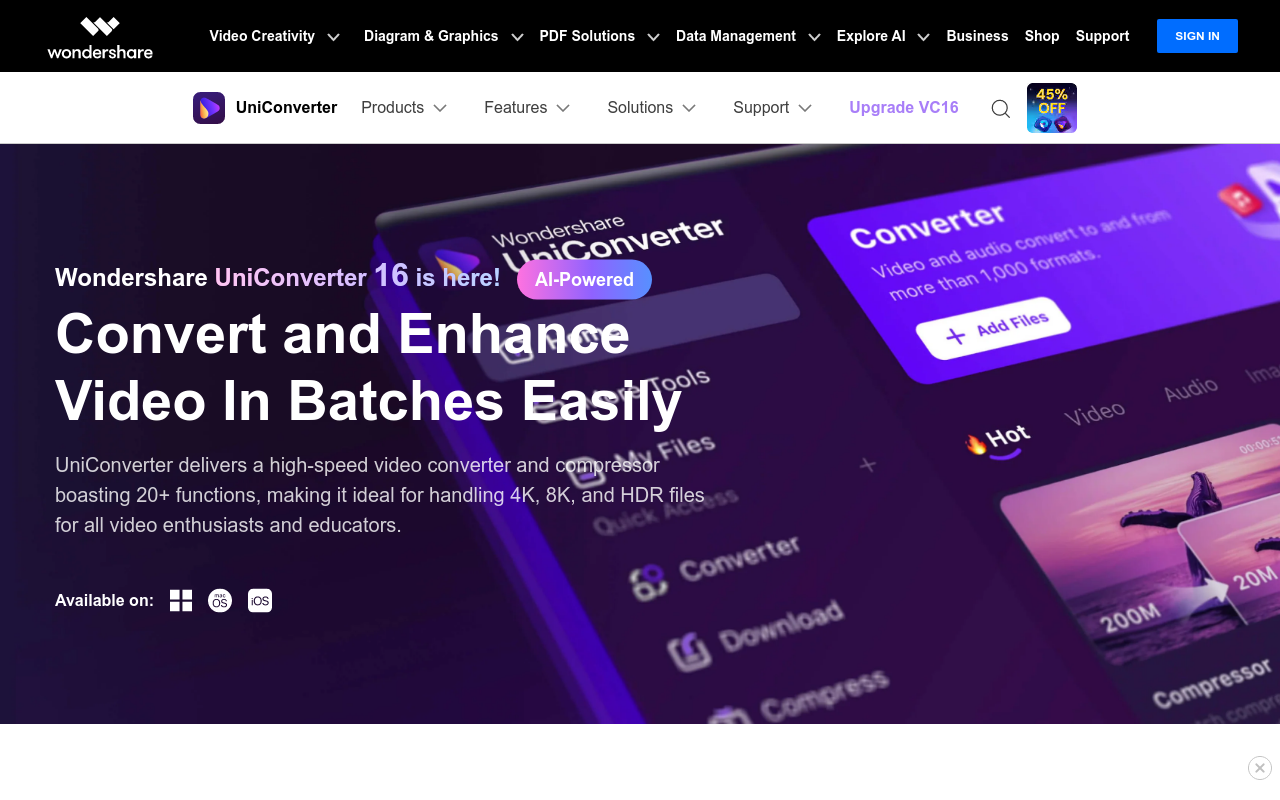Open the Explore AI menu

click(x=871, y=36)
